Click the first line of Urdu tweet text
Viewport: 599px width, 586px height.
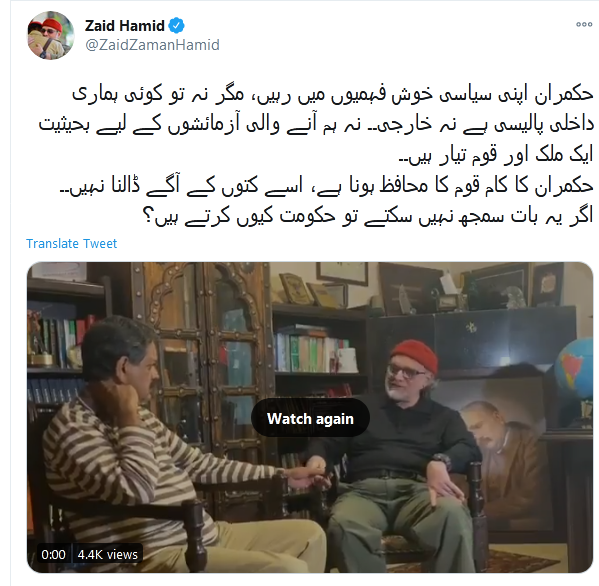(x=333, y=94)
